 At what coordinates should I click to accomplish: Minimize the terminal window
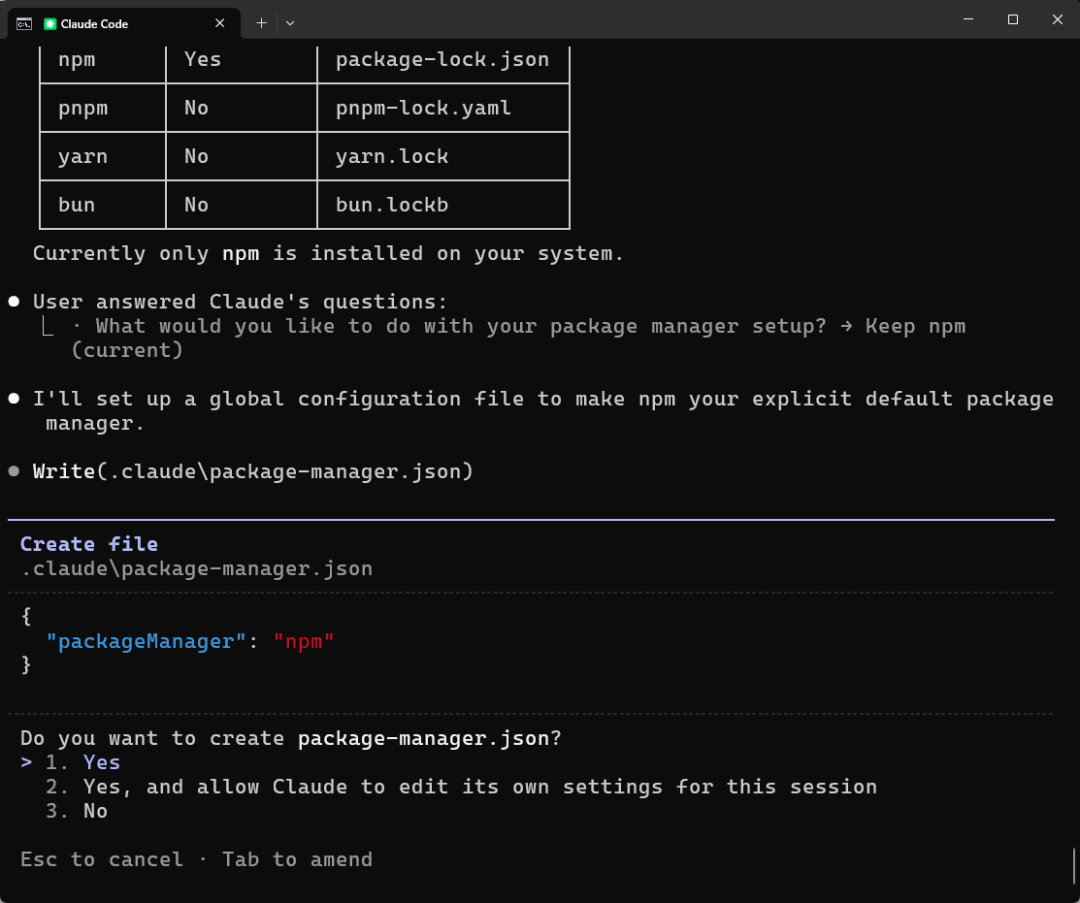(x=968, y=20)
